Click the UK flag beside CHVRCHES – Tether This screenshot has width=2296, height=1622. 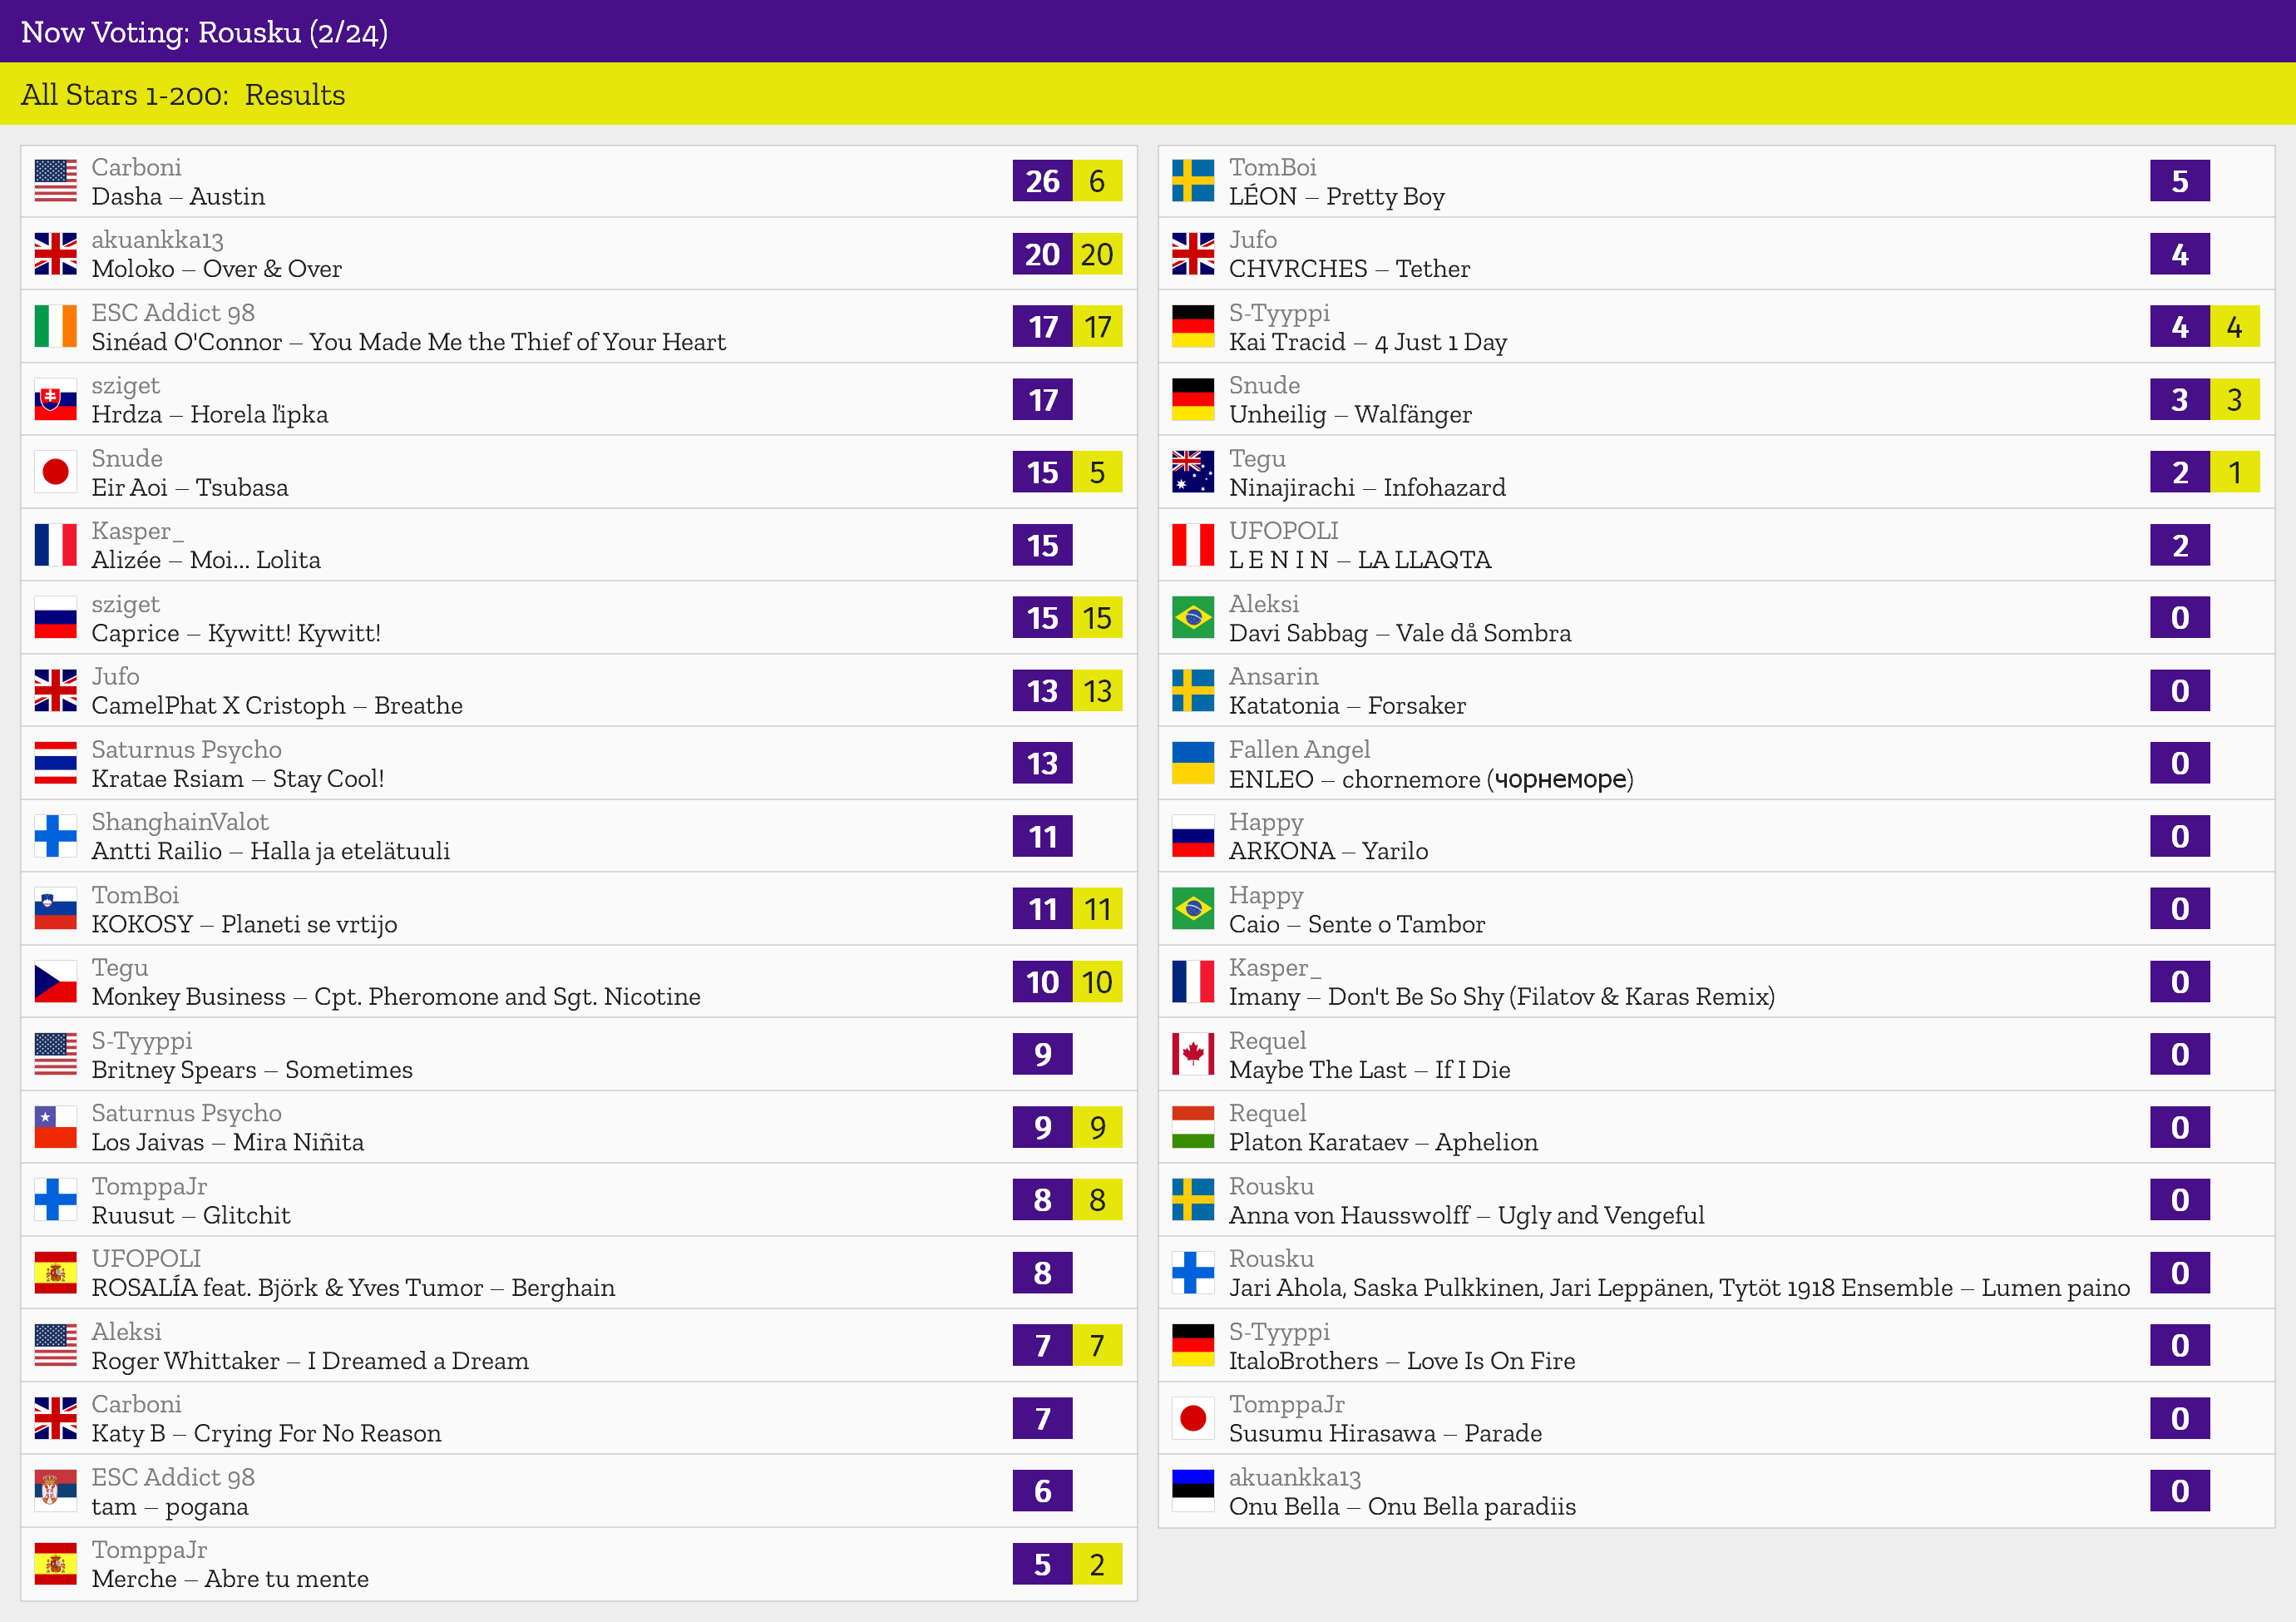pyautogui.click(x=1193, y=254)
